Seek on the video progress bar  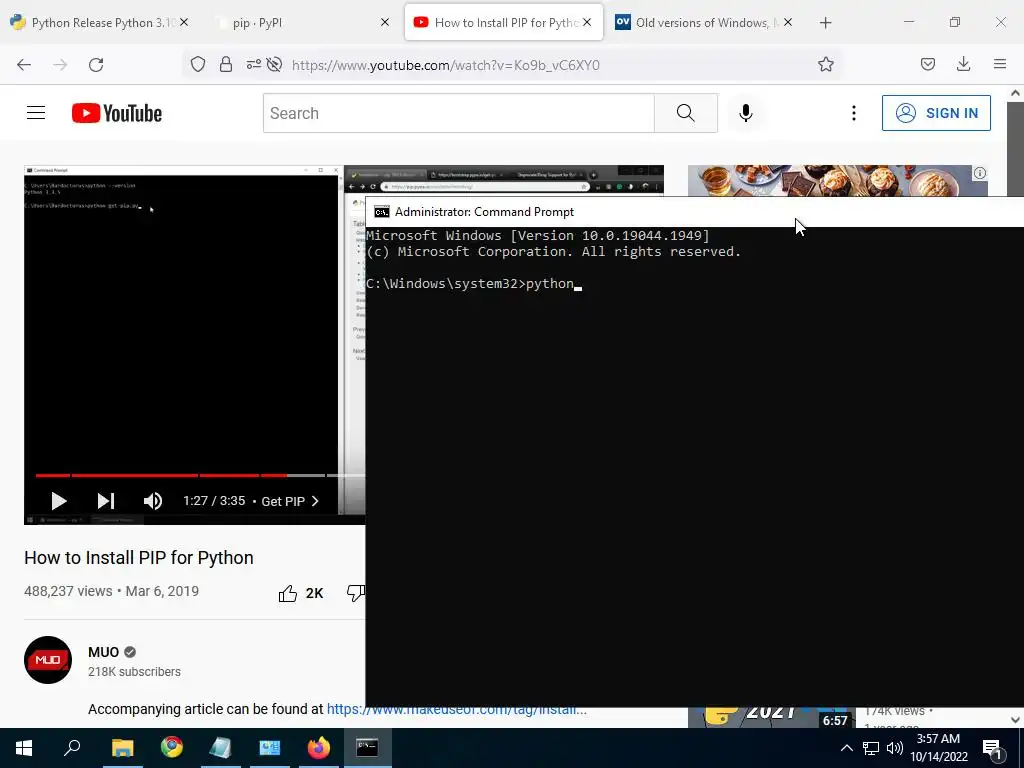point(200,475)
